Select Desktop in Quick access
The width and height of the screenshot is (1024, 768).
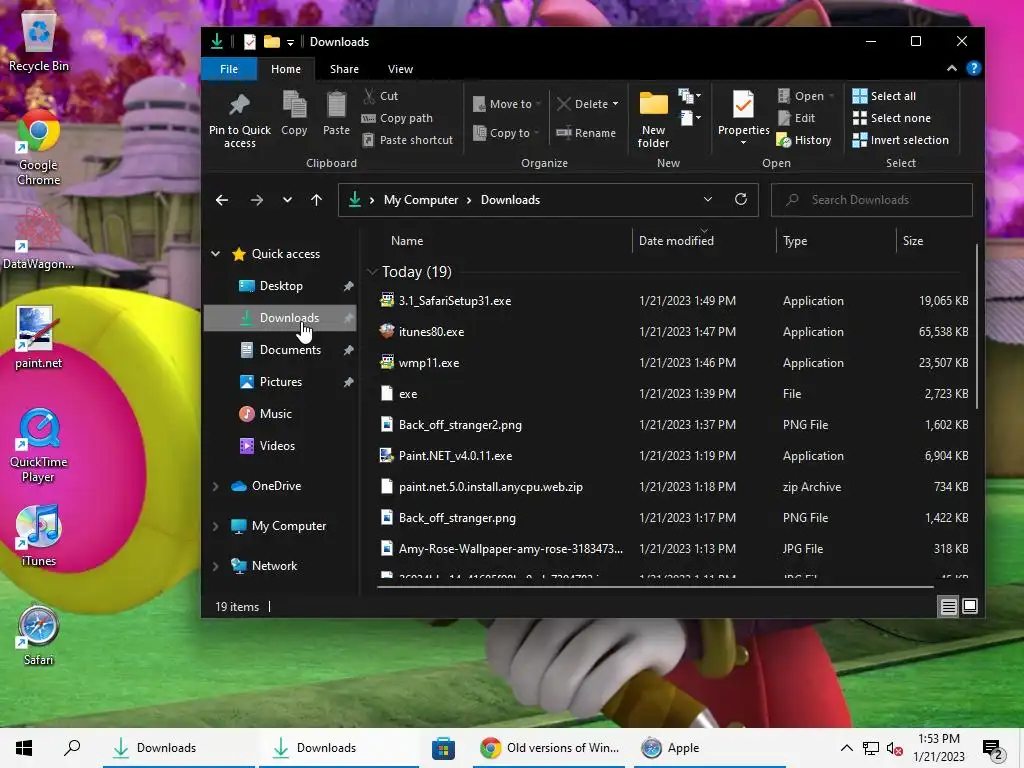[x=281, y=285]
